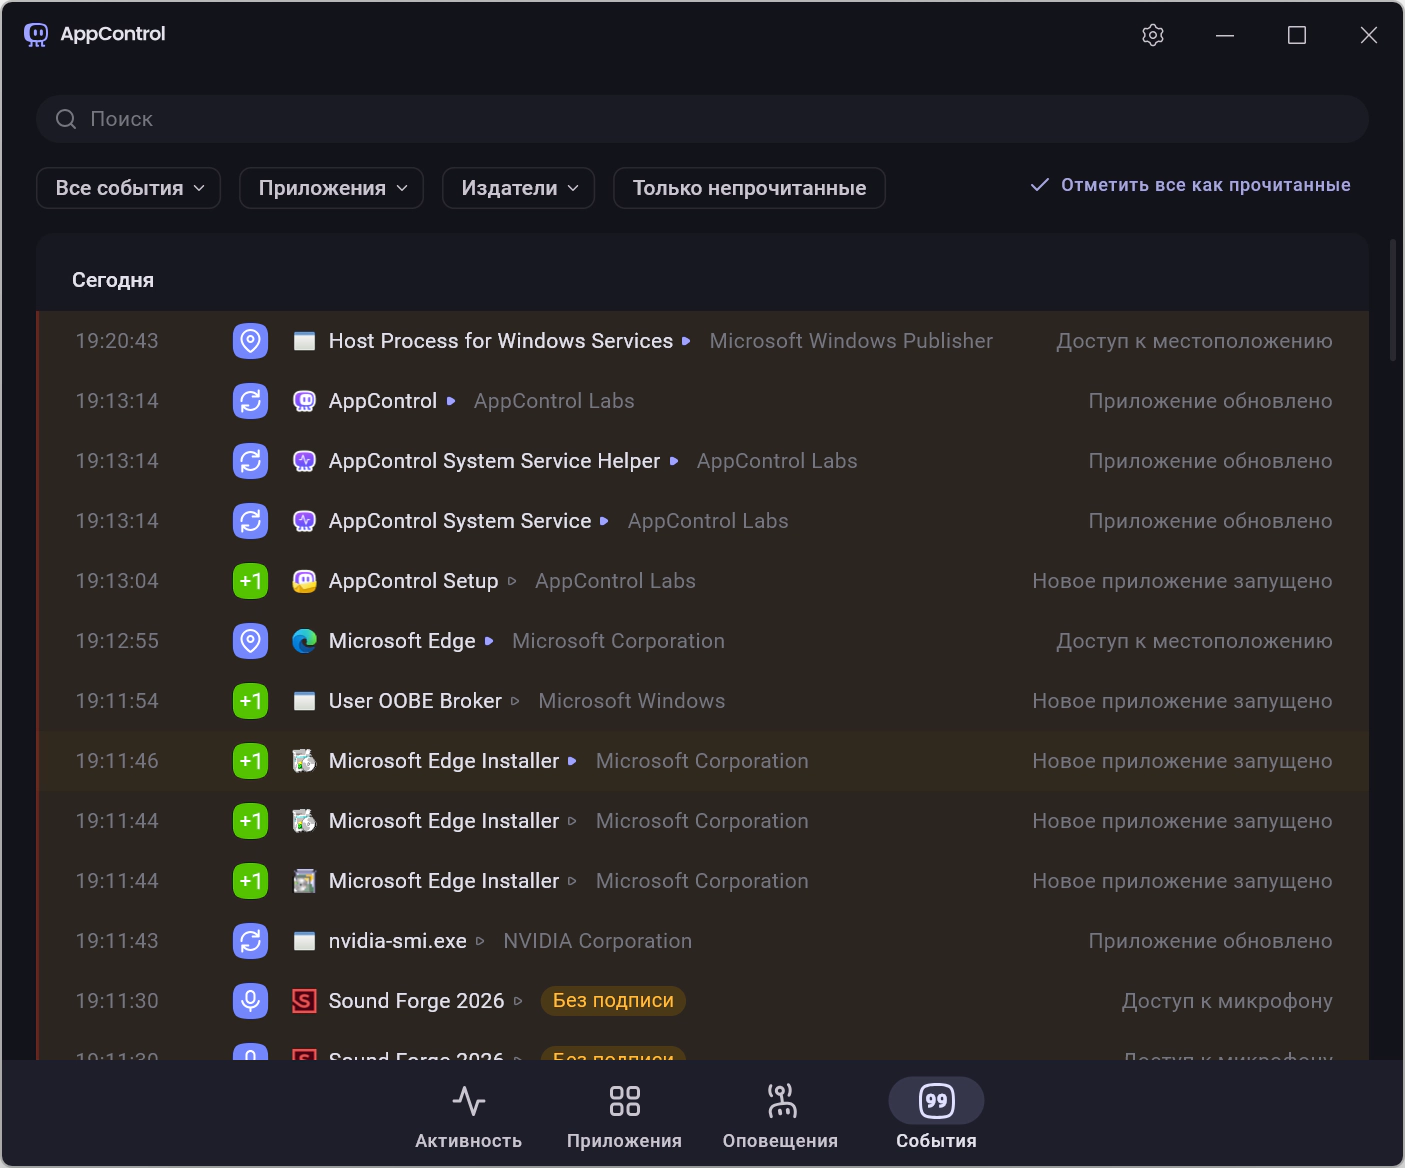Image resolution: width=1405 pixels, height=1168 pixels.
Task: Click Microsoft Windows Publisher publisher name
Action: tap(851, 341)
